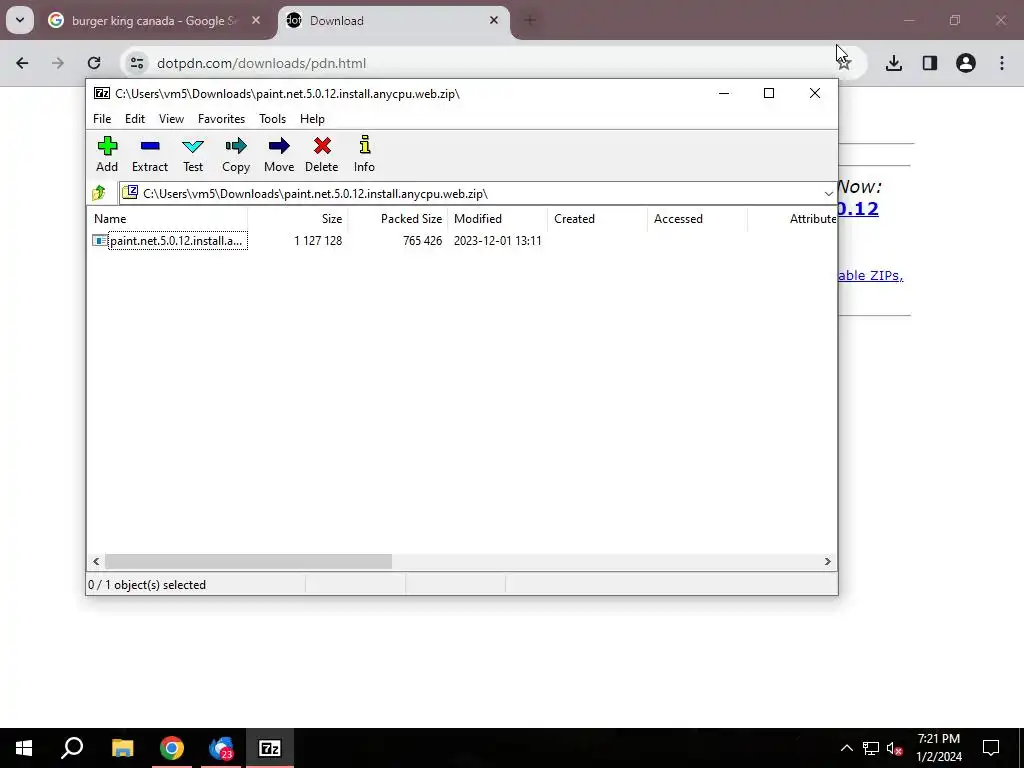Screen dimensions: 1024x768
Task: Click the portable ZIPs link on the page
Action: point(871,276)
